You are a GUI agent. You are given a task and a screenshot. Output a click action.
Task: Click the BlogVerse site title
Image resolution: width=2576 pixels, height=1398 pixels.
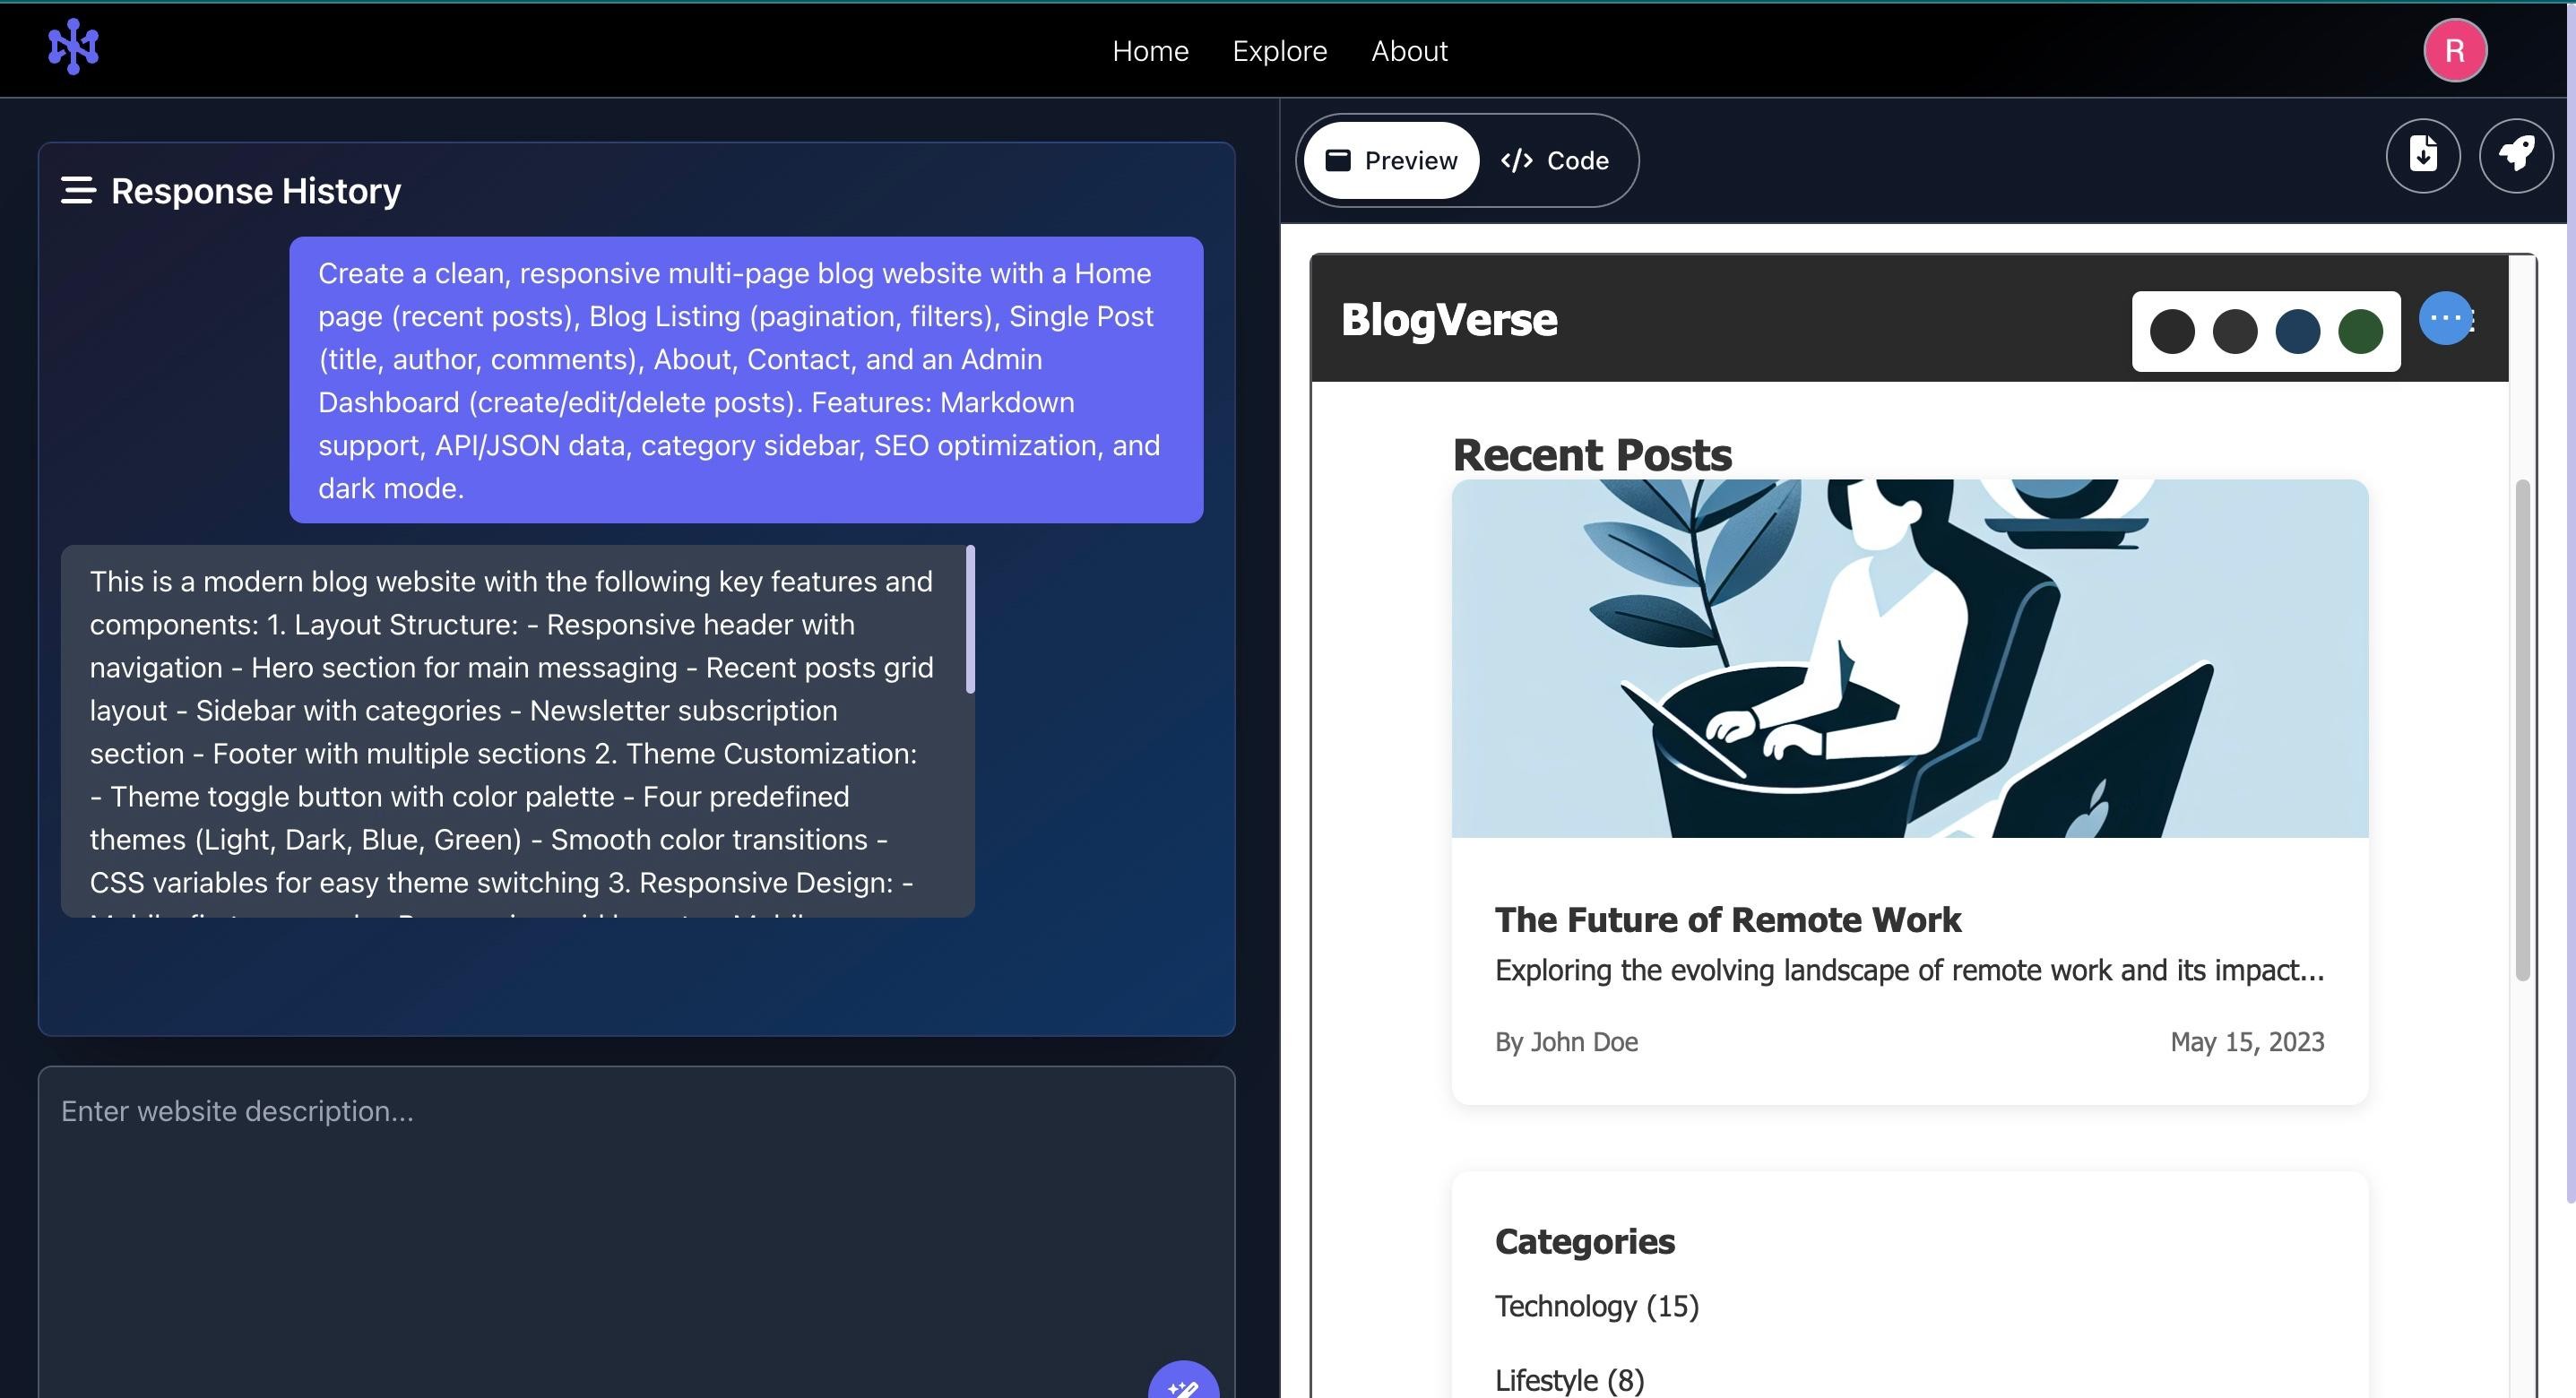[1448, 320]
